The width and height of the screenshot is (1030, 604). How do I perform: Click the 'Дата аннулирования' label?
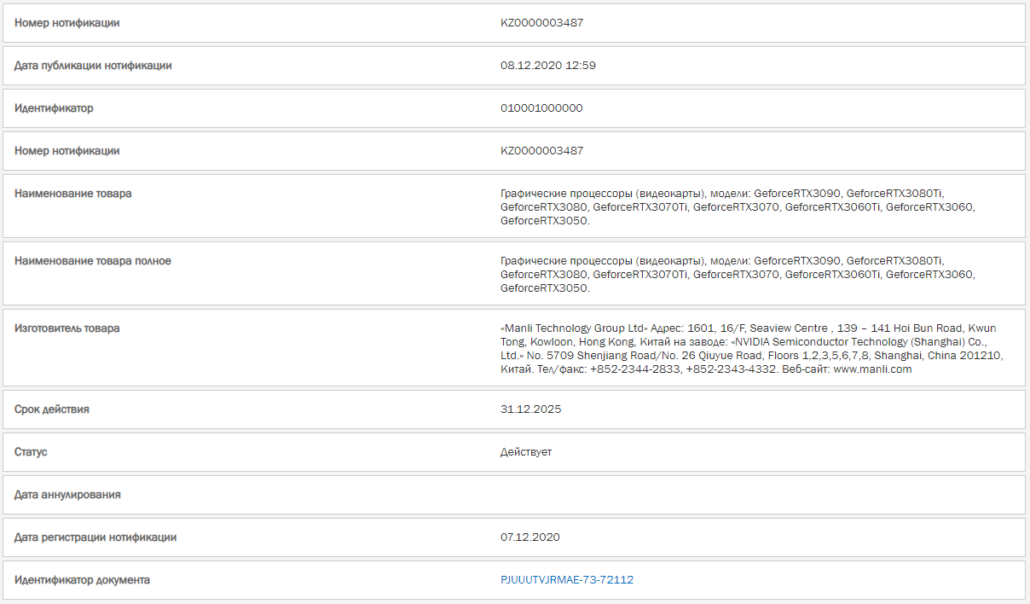click(x=68, y=494)
